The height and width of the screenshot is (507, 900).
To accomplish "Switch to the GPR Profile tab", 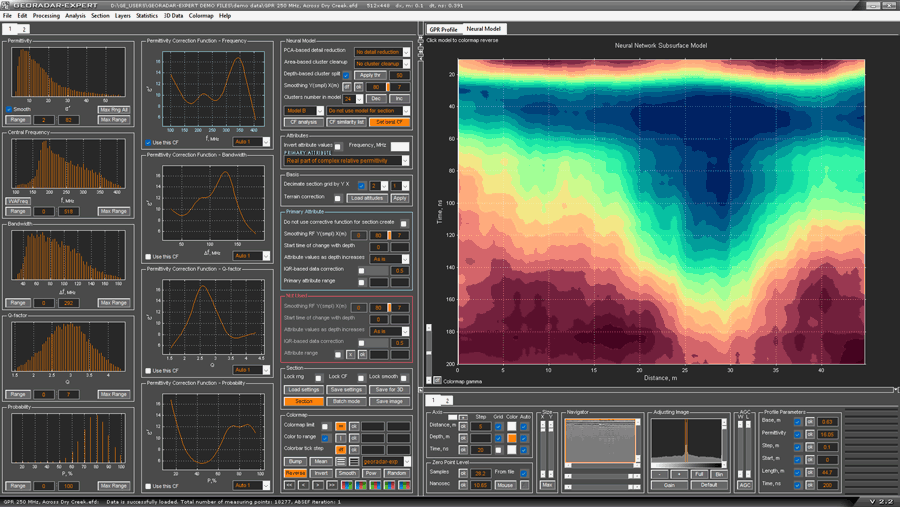I will [443, 29].
